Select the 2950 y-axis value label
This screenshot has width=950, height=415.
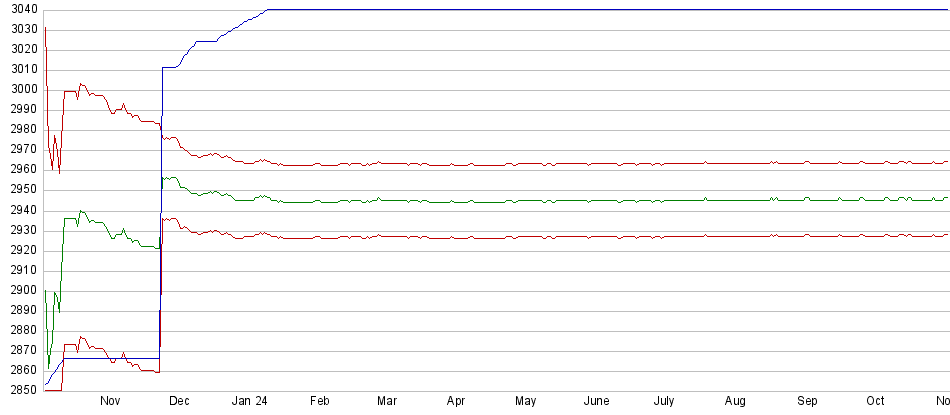point(20,190)
